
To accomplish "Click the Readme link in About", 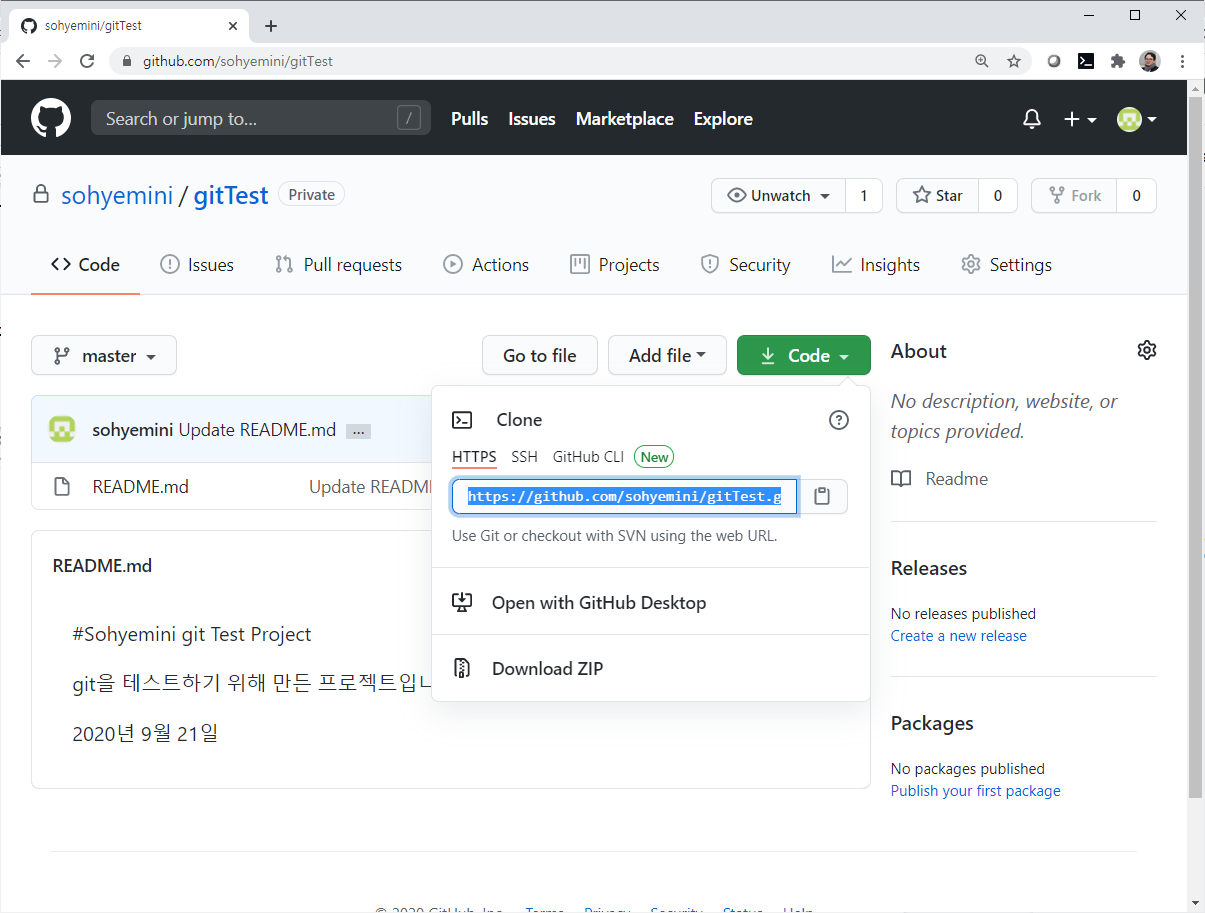I will click(957, 479).
